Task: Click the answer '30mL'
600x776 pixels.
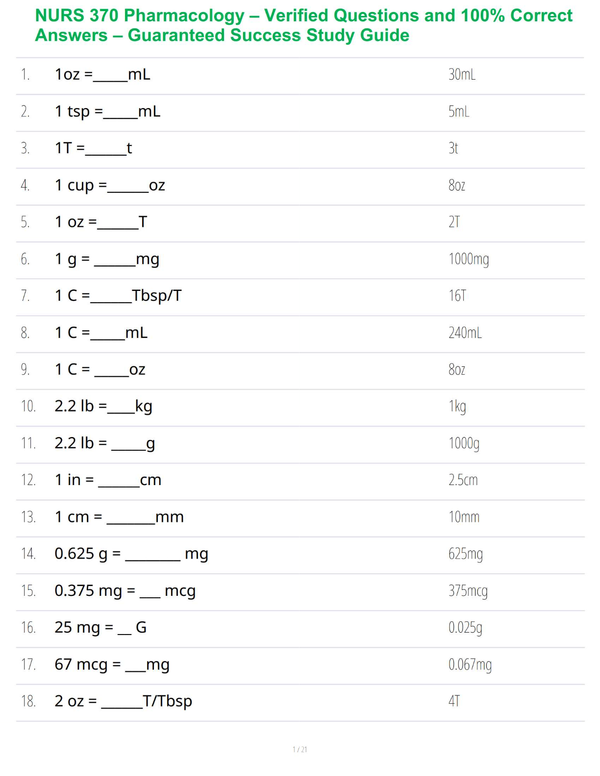Action: tap(462, 75)
